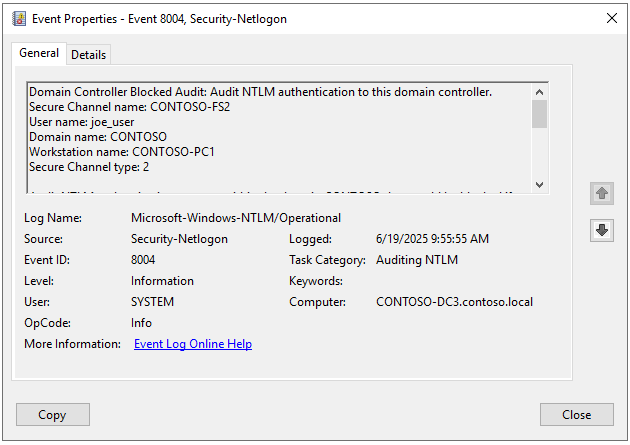Close the dialog with the title bar X
Viewport: 630px width, 445px height.
click(611, 18)
